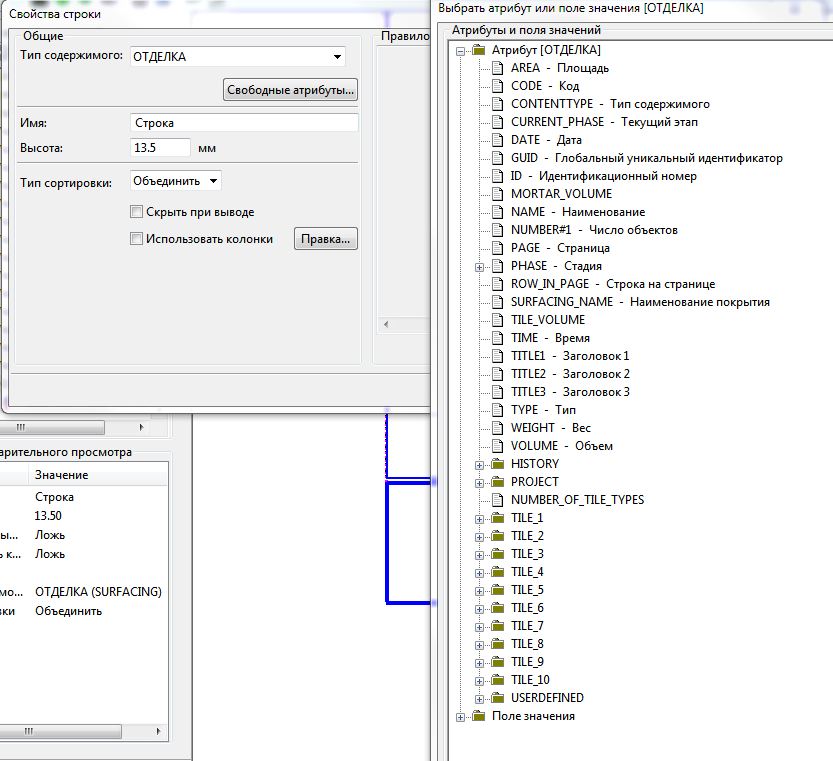Select the AREA - Площадь document icon
833x761 pixels.
click(x=497, y=68)
